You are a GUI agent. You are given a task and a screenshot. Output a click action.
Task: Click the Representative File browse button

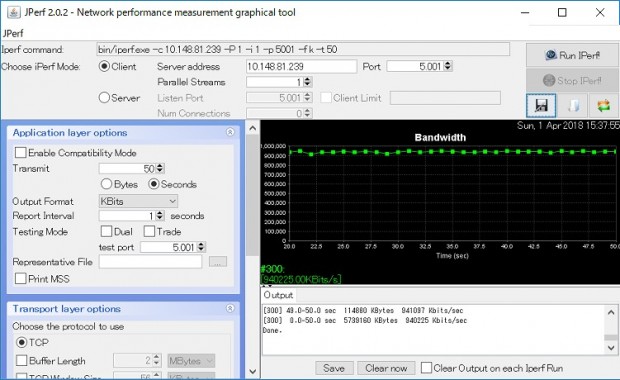(217, 261)
